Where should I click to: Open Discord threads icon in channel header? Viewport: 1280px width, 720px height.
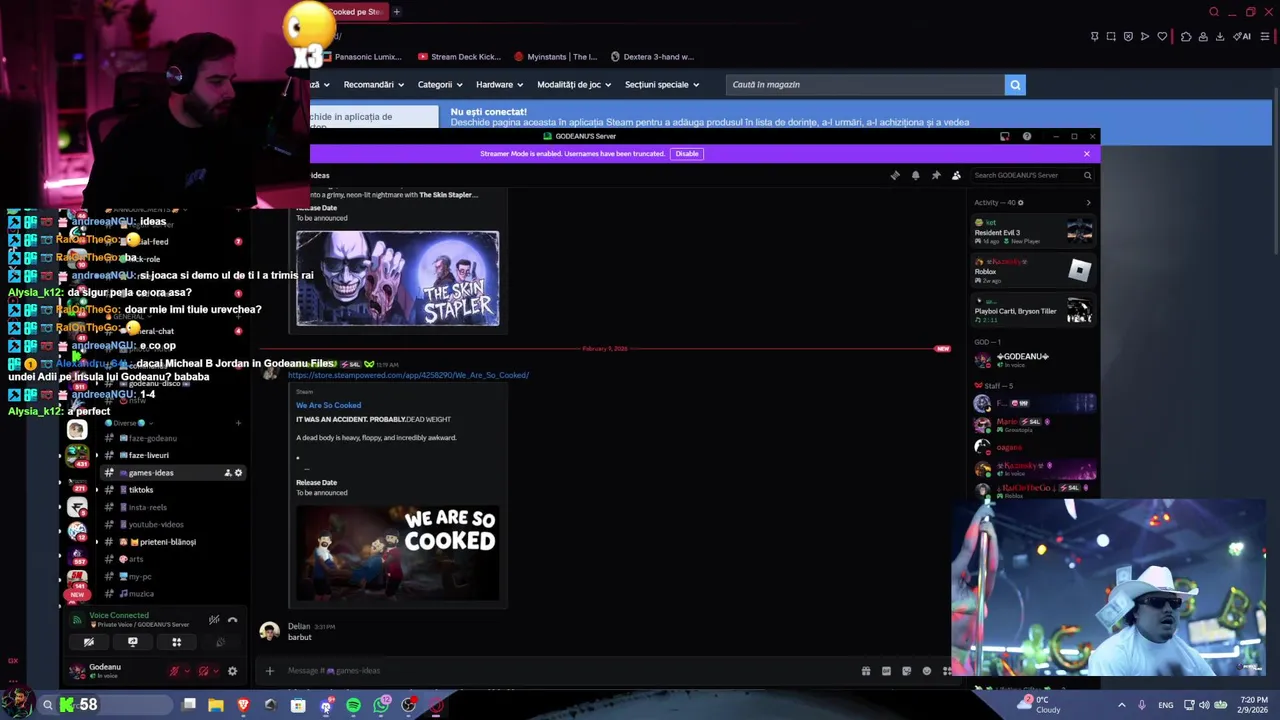click(895, 175)
